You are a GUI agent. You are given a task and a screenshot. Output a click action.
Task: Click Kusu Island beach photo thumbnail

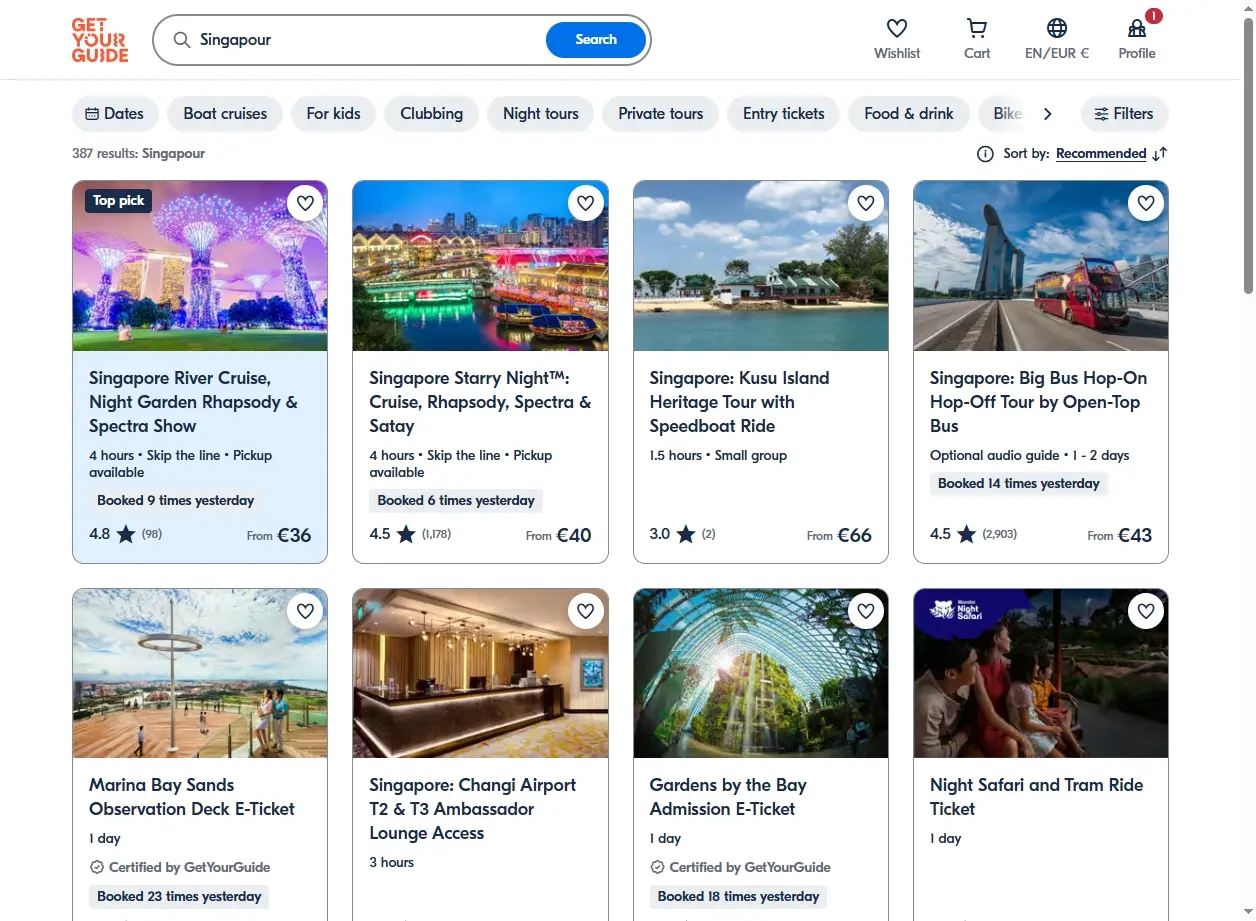761,266
